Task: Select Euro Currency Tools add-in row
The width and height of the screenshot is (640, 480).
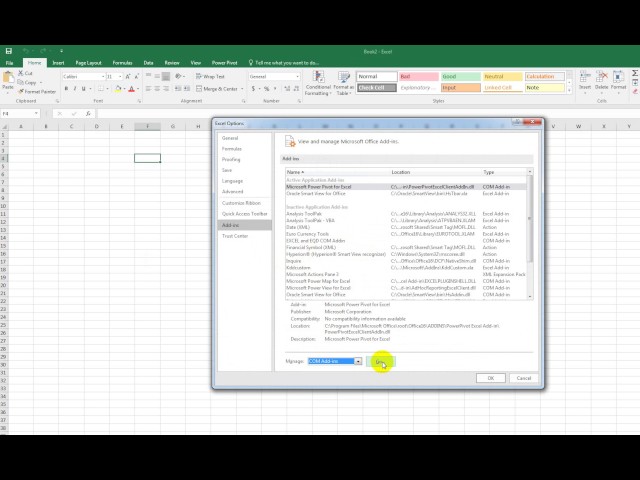Action: point(406,234)
